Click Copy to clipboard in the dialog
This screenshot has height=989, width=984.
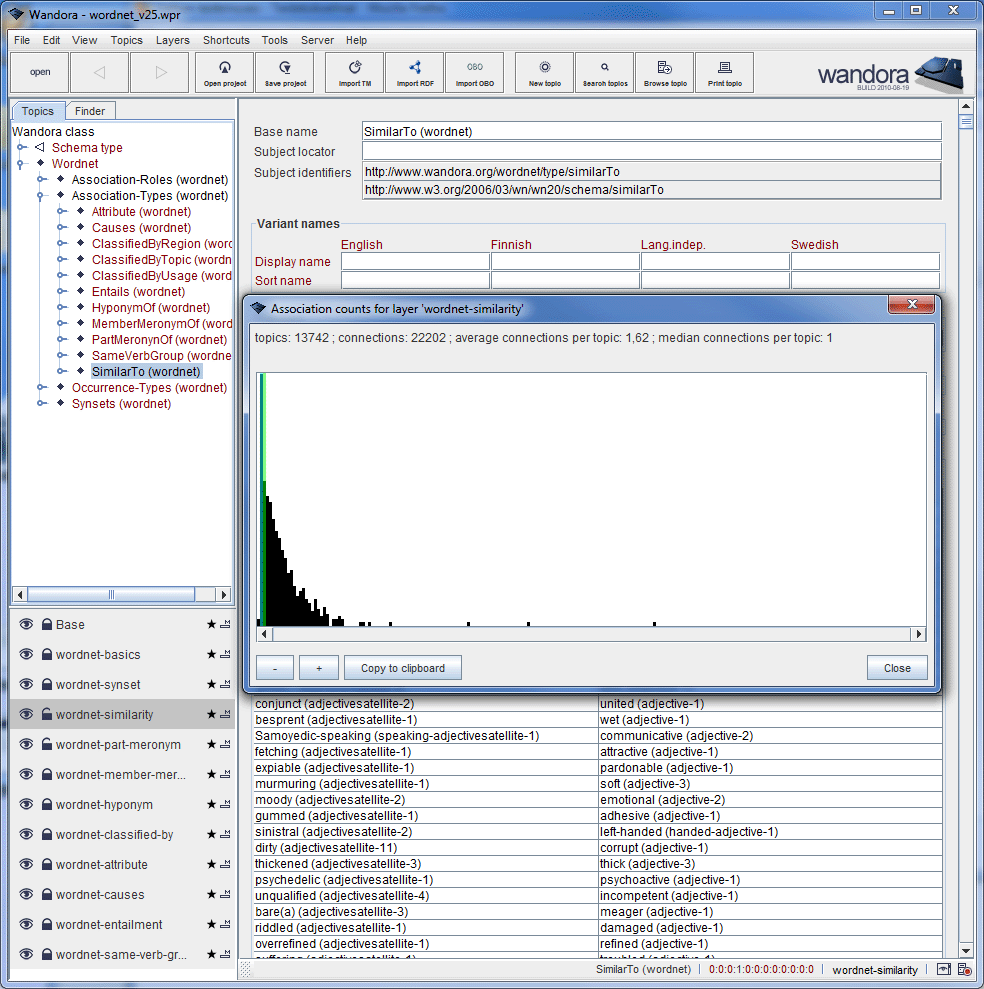pos(402,667)
